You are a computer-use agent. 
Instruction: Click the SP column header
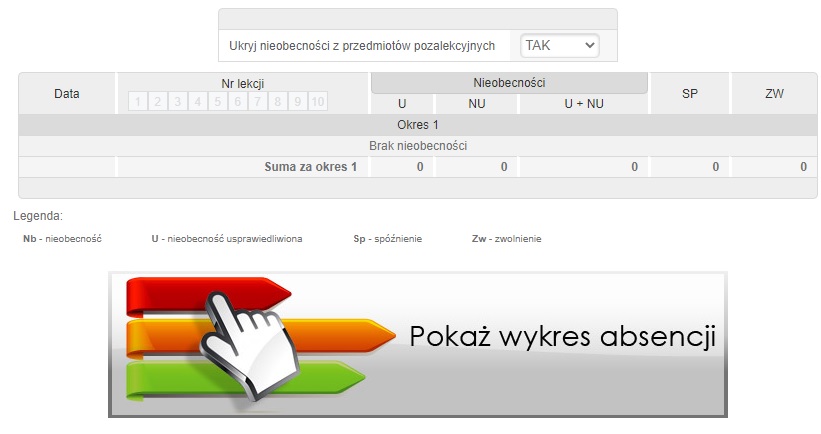coord(690,94)
